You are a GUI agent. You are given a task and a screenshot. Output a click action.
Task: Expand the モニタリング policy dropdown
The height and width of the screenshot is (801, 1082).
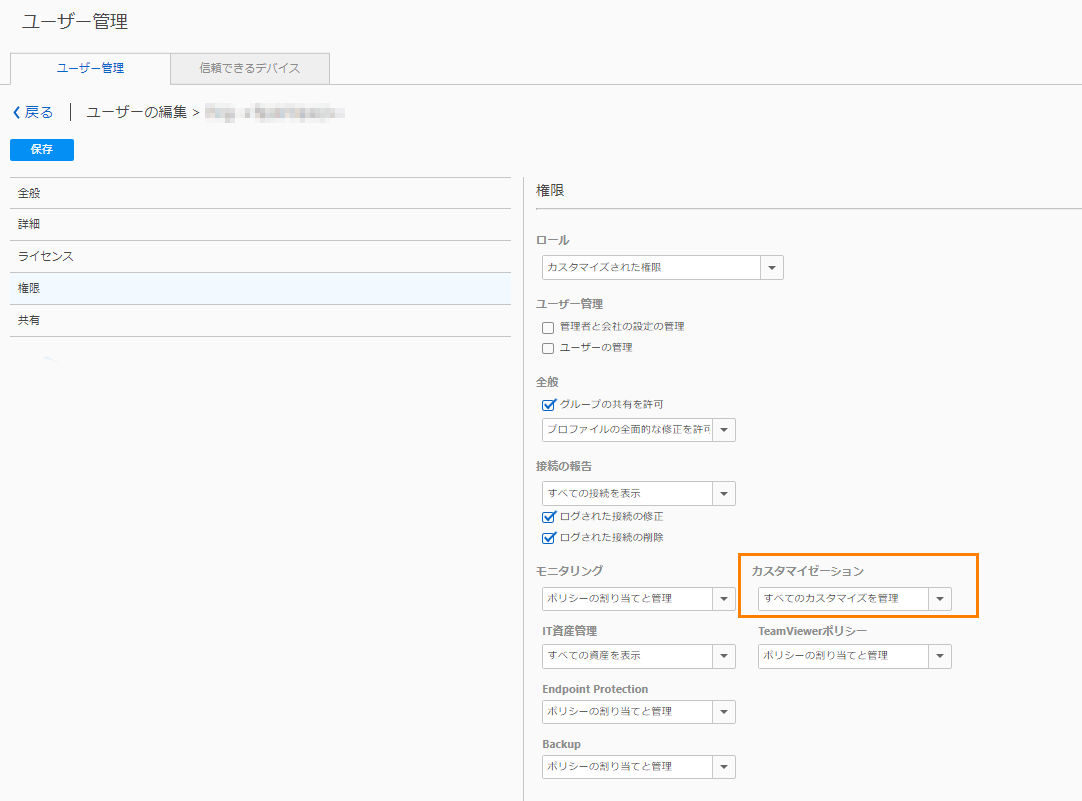724,599
